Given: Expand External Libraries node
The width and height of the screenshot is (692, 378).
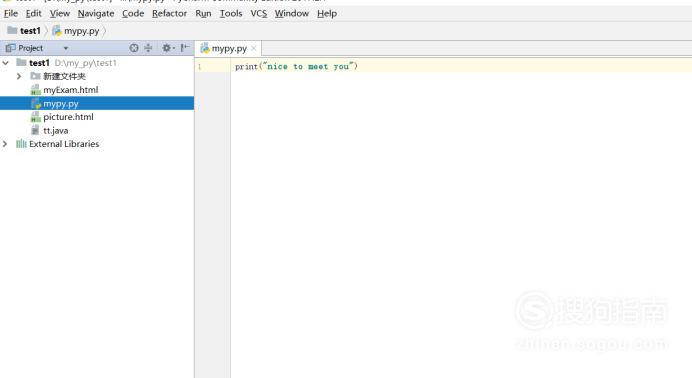Looking at the screenshot, I should pos(5,144).
